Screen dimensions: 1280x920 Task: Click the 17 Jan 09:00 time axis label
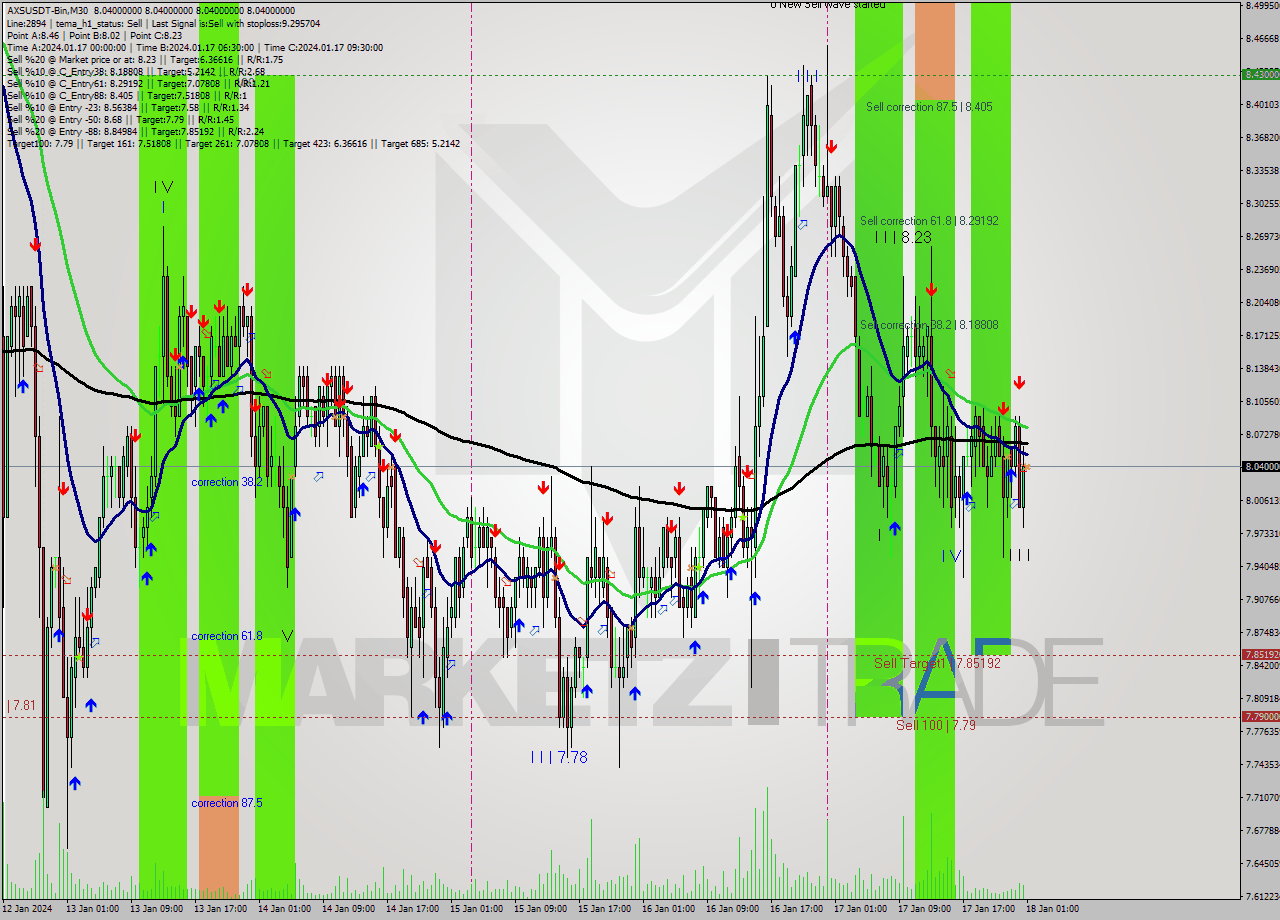tap(924, 909)
